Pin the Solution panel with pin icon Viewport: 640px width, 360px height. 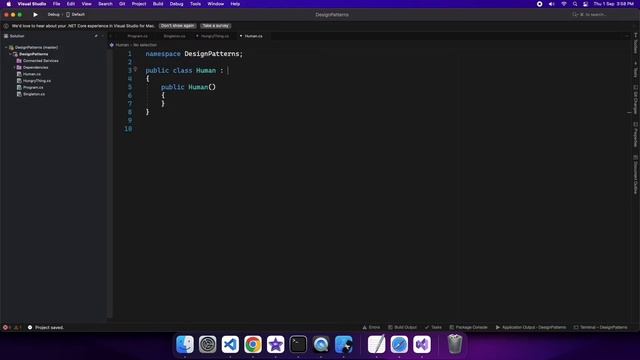pyautogui.click(x=96, y=36)
